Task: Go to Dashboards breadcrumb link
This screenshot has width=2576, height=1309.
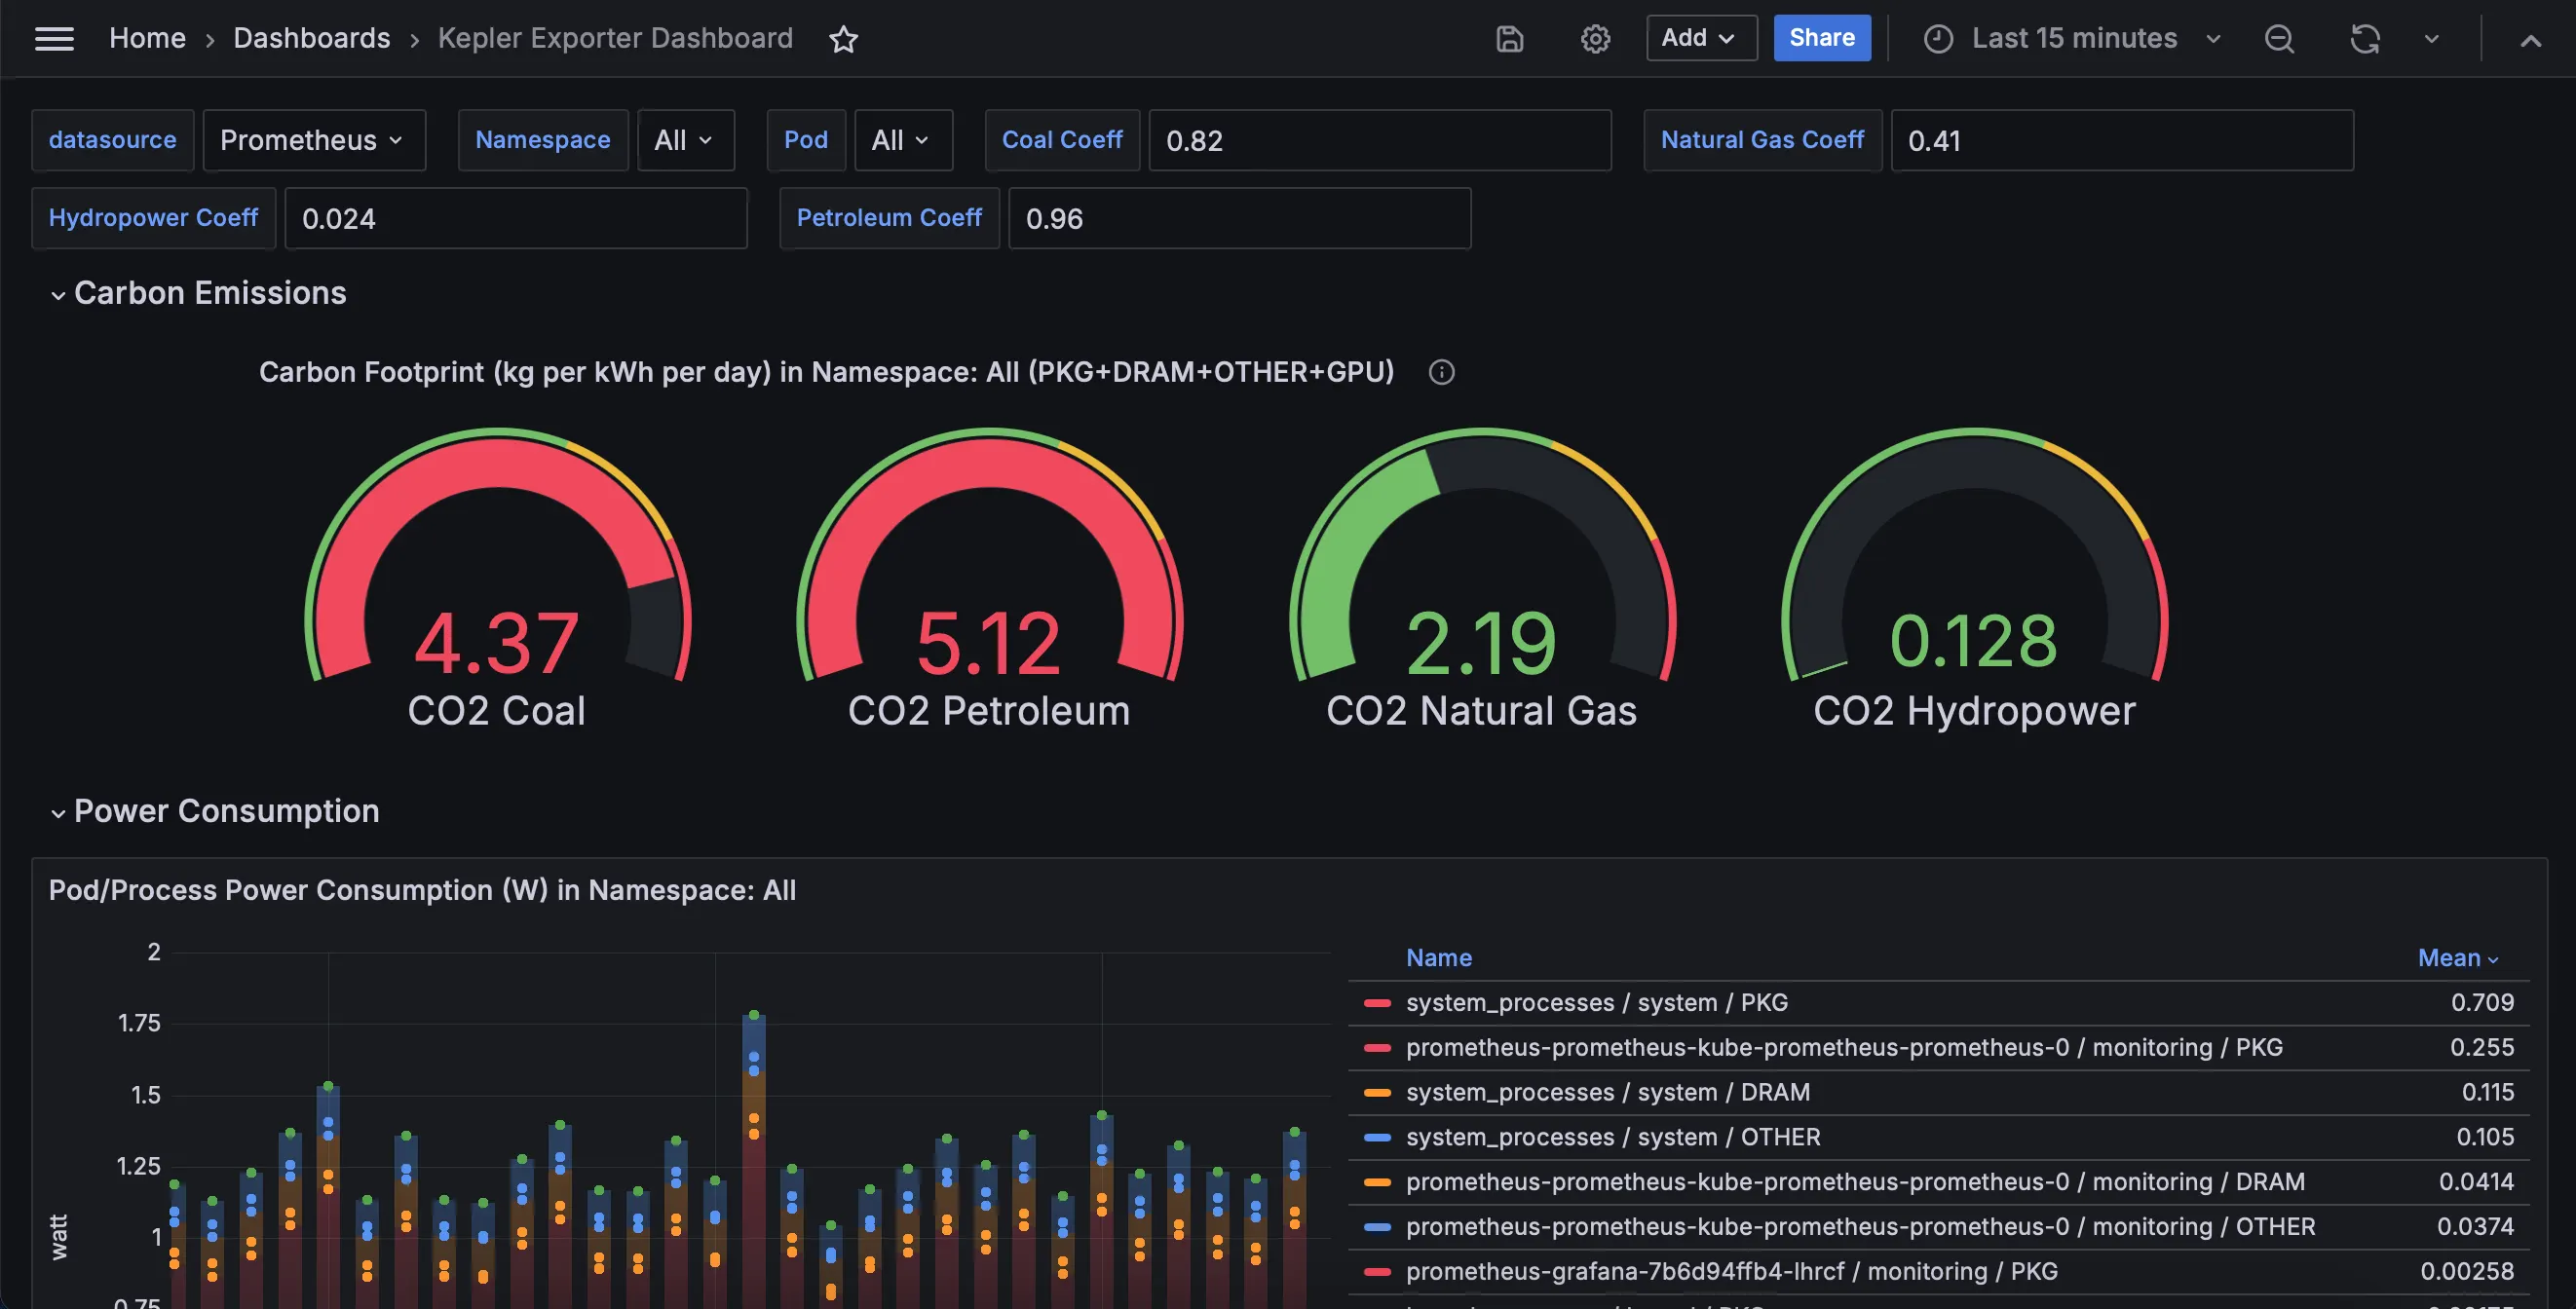Action: [311, 38]
